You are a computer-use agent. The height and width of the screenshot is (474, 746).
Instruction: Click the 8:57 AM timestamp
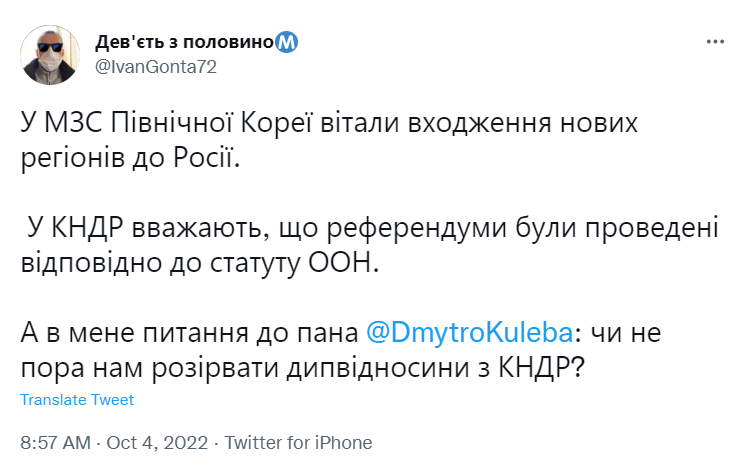tap(55, 443)
